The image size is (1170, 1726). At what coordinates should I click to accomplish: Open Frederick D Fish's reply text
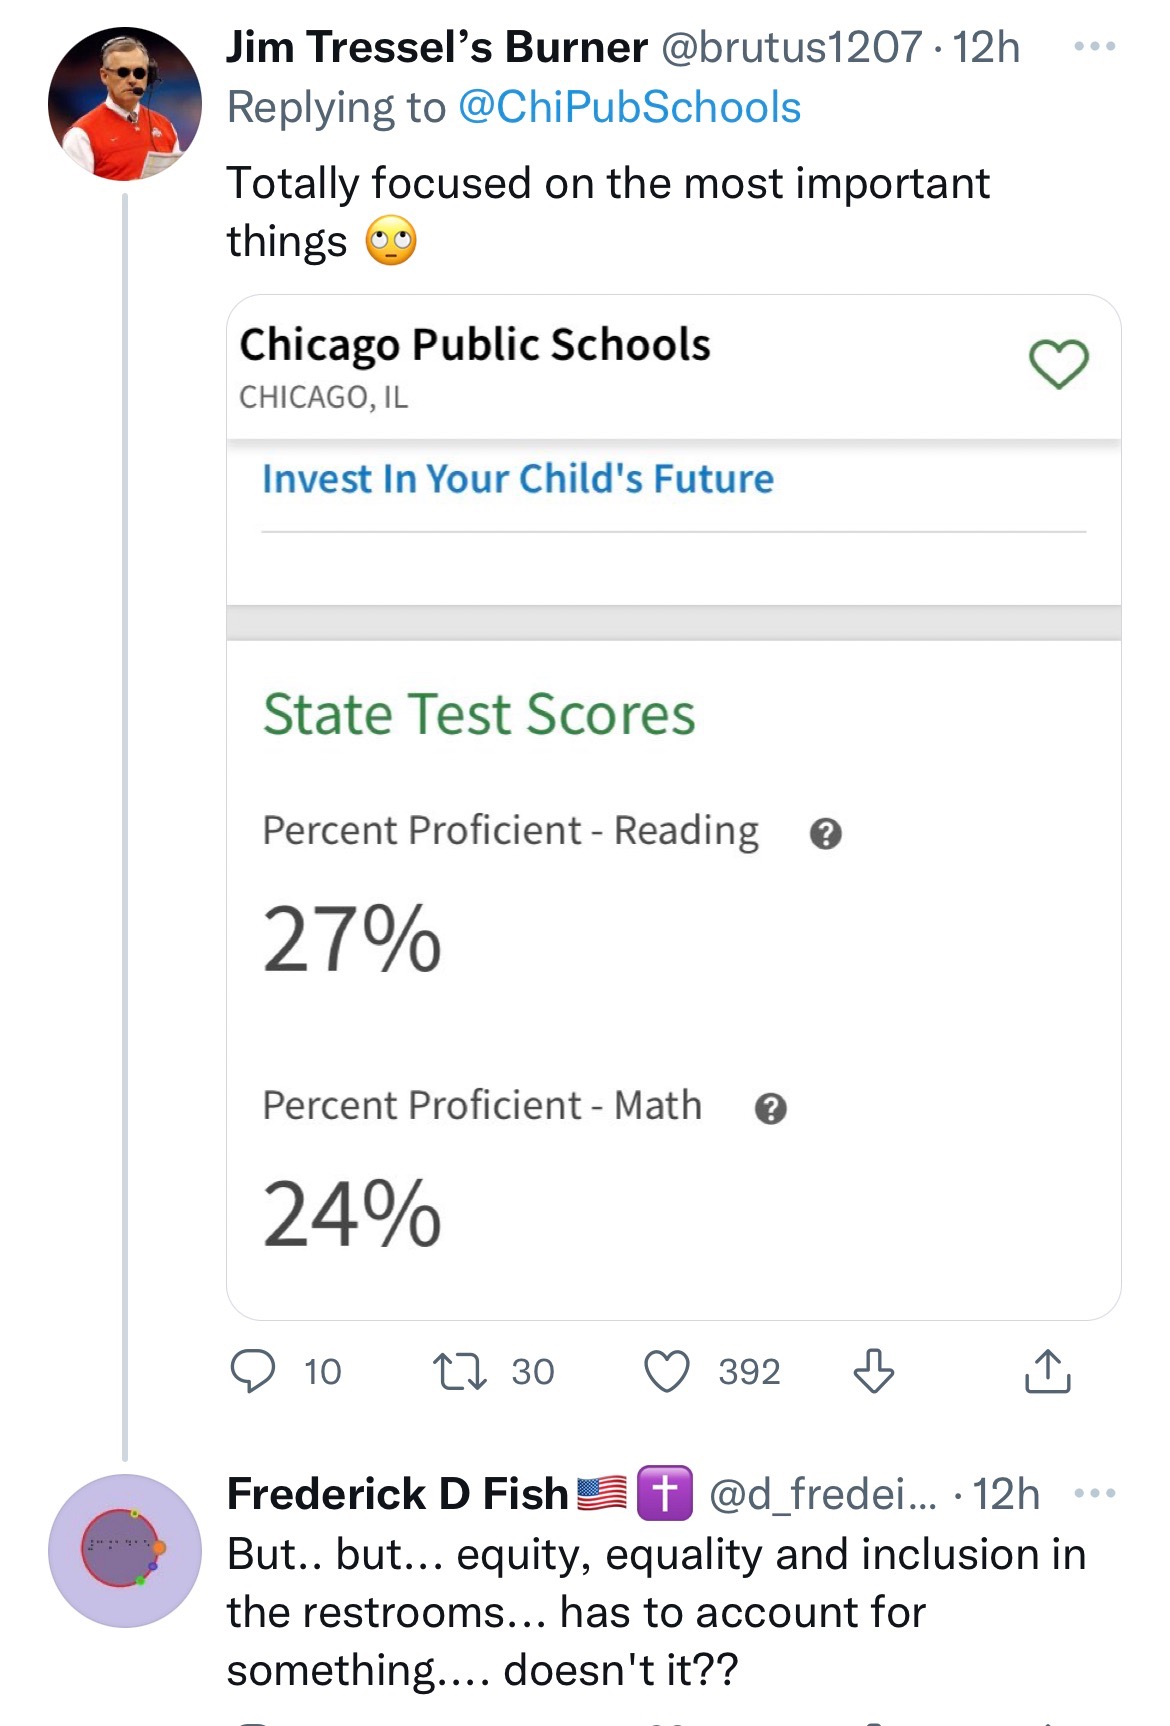(x=656, y=1612)
